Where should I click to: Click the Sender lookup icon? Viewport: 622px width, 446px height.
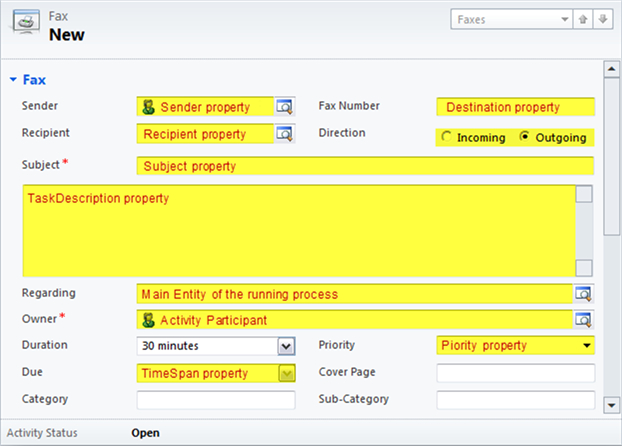[x=285, y=107]
